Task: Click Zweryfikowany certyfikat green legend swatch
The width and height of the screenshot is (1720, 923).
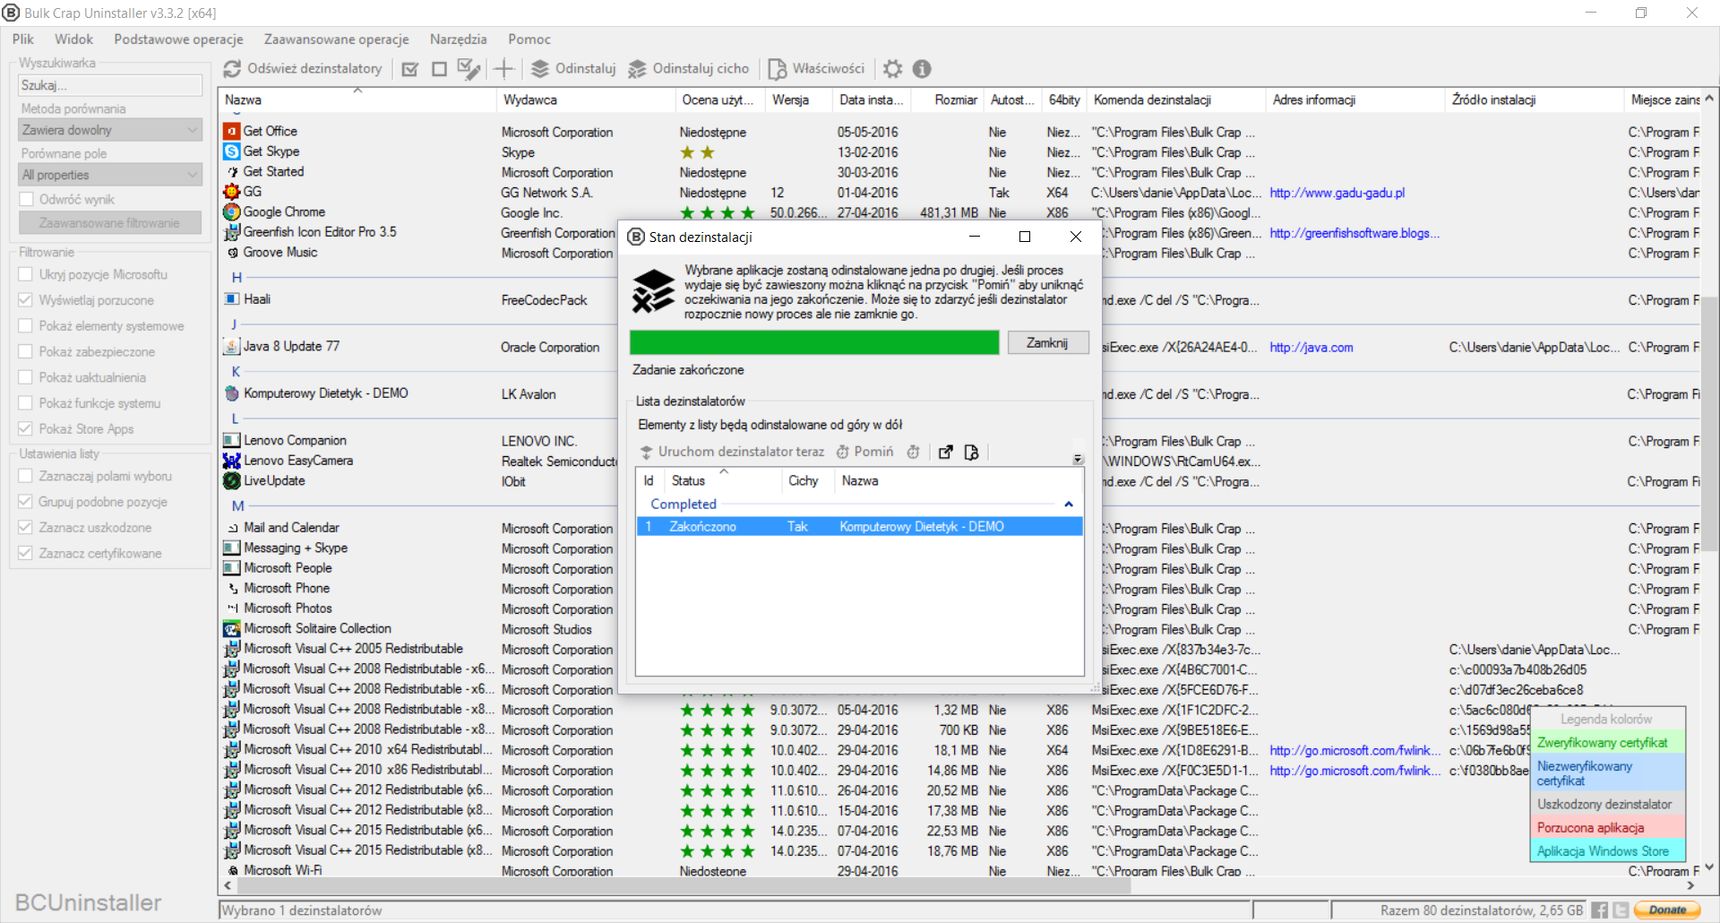Action: tap(1608, 743)
